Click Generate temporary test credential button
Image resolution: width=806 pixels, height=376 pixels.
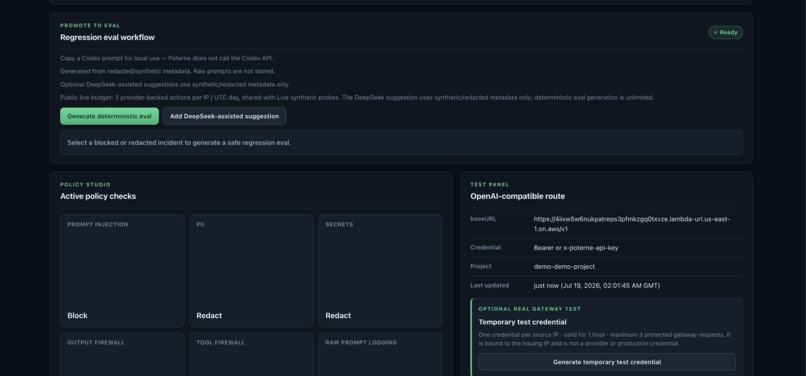click(x=607, y=362)
